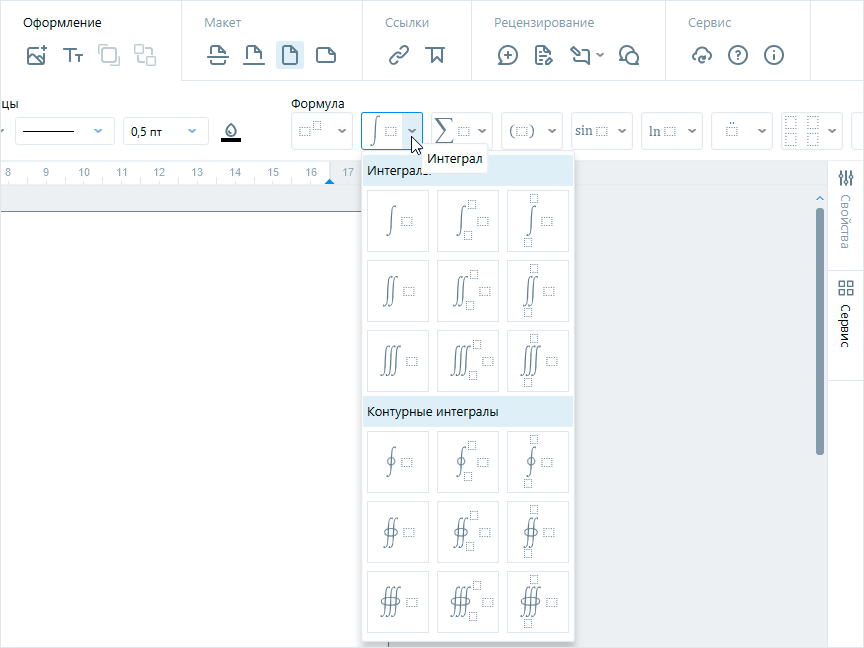This screenshot has width=864, height=648.
Task: Open the Свойства side panel
Action: (x=846, y=211)
